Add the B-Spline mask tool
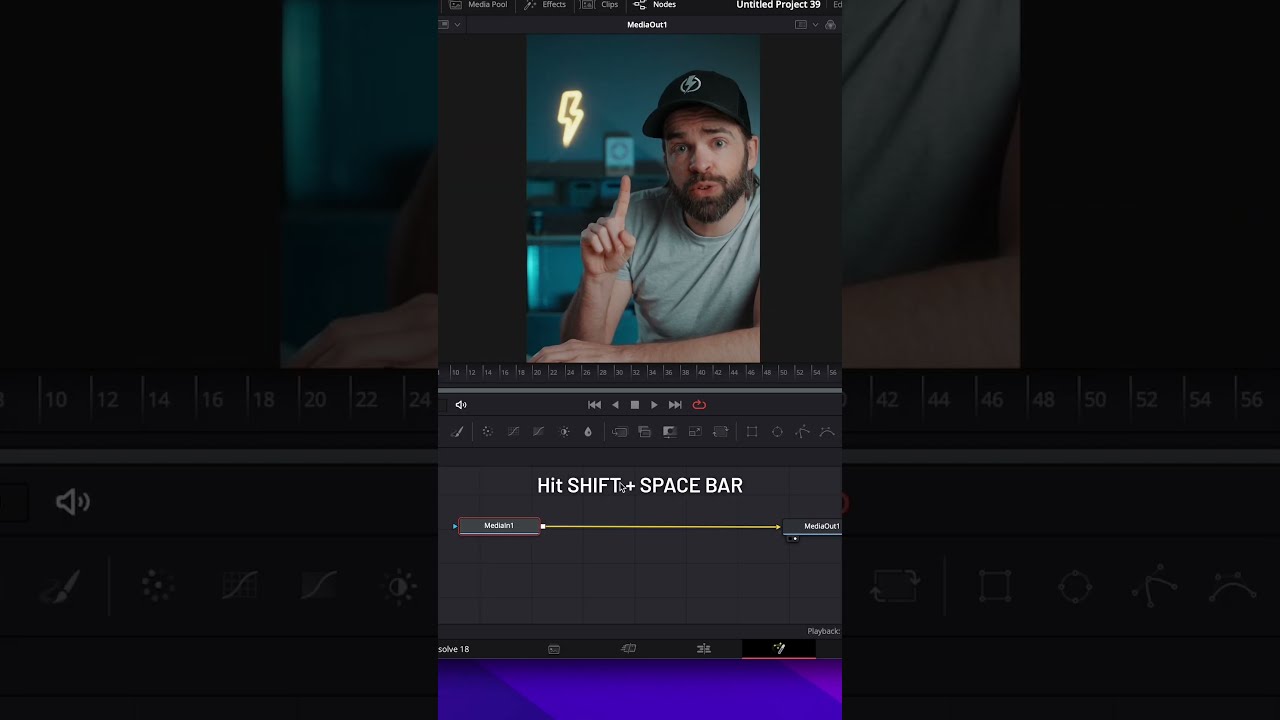1280x720 pixels. [827, 432]
